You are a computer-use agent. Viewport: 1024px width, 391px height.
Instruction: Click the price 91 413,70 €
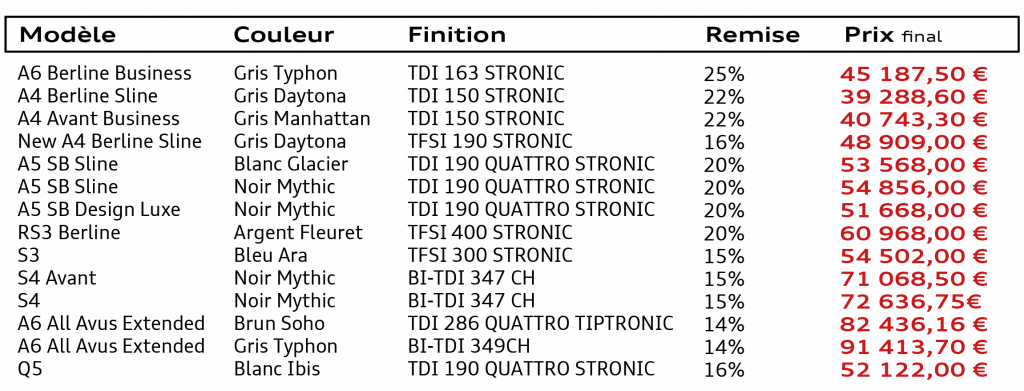(x=914, y=347)
